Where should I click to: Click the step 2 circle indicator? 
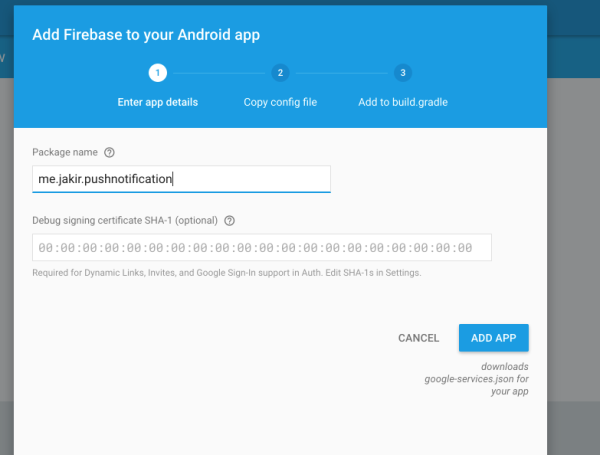point(280,72)
